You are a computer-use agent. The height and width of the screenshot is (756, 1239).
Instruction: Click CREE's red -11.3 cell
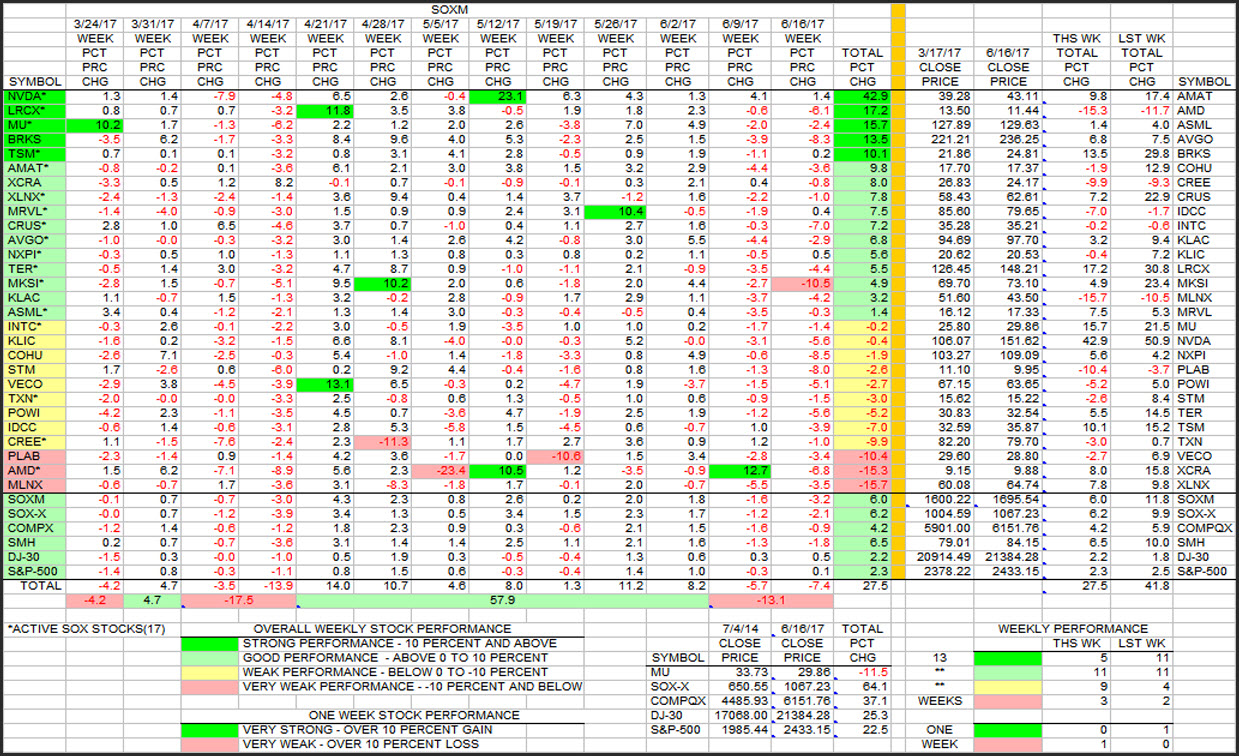tap(383, 443)
